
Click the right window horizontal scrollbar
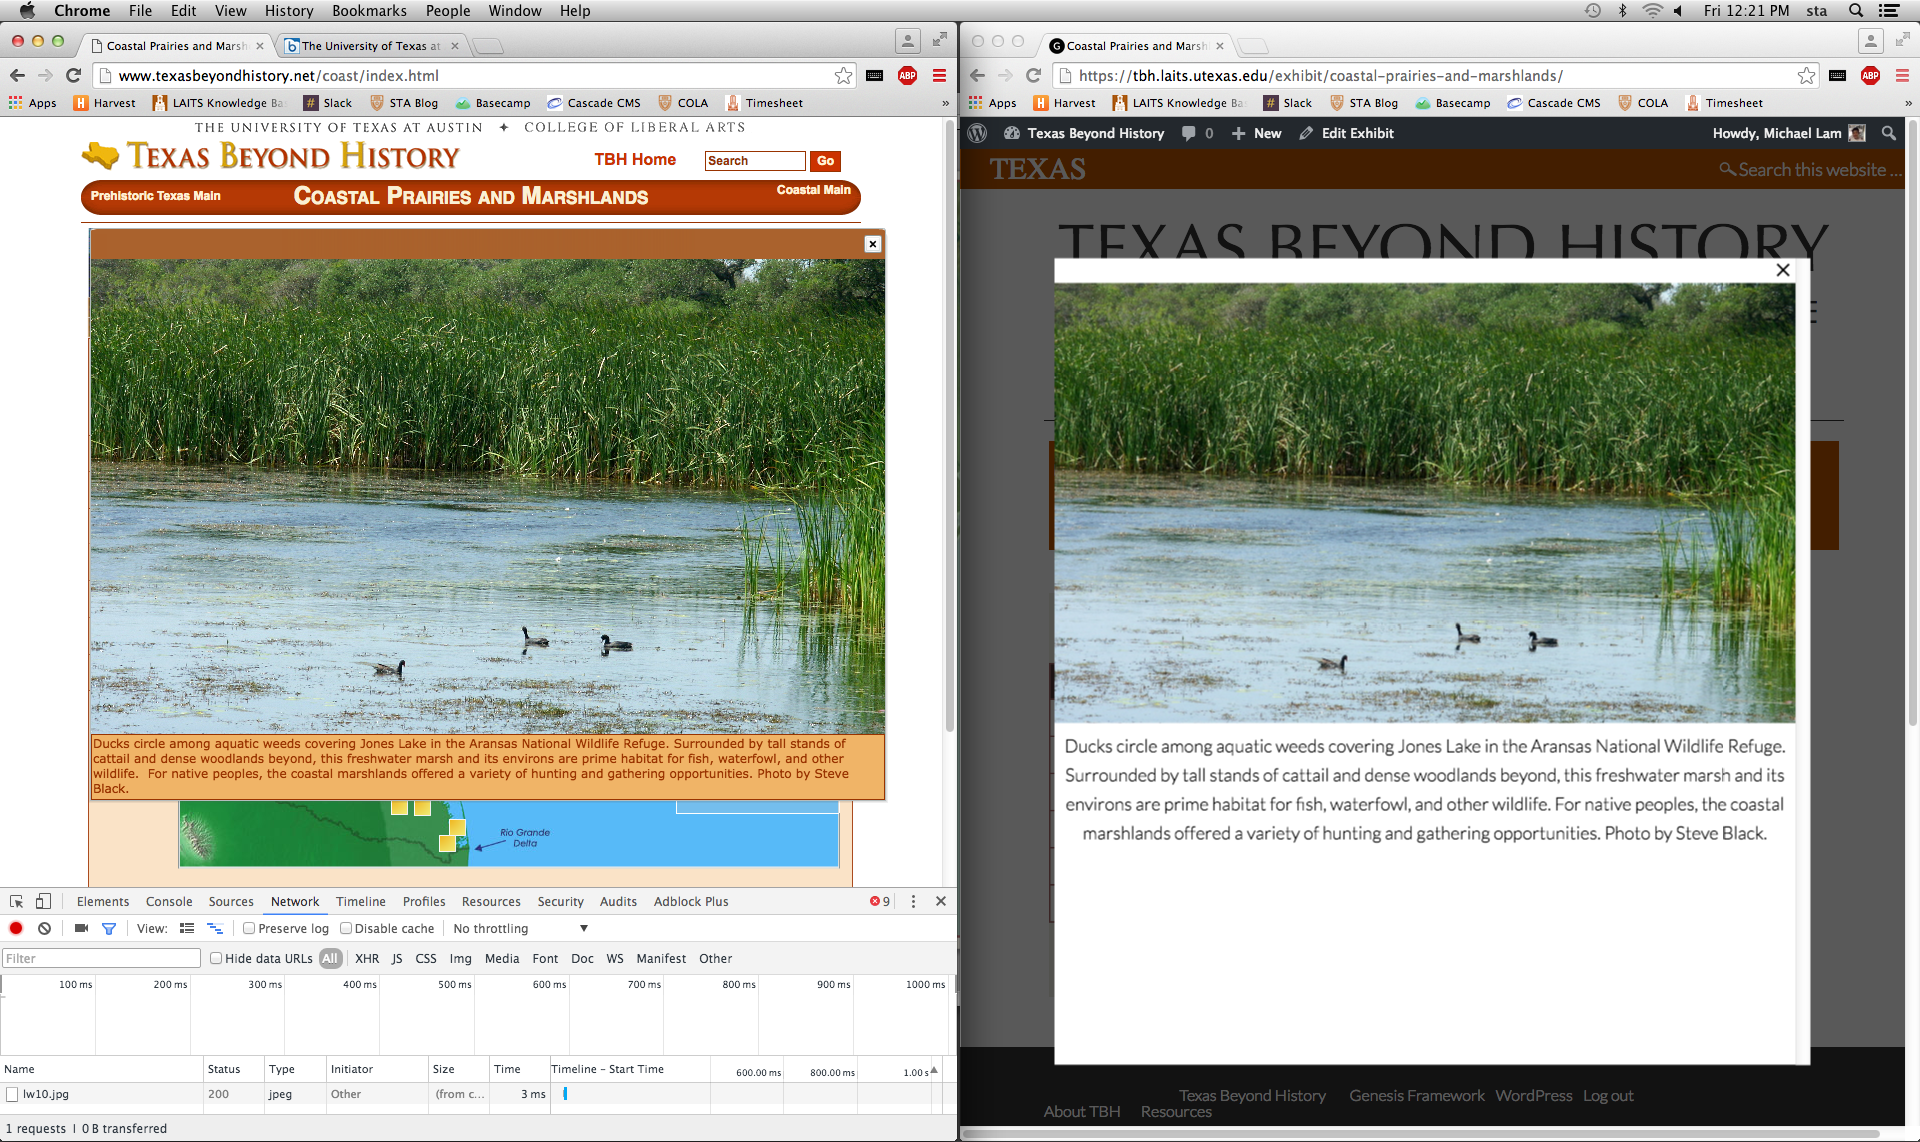coord(1420,1133)
